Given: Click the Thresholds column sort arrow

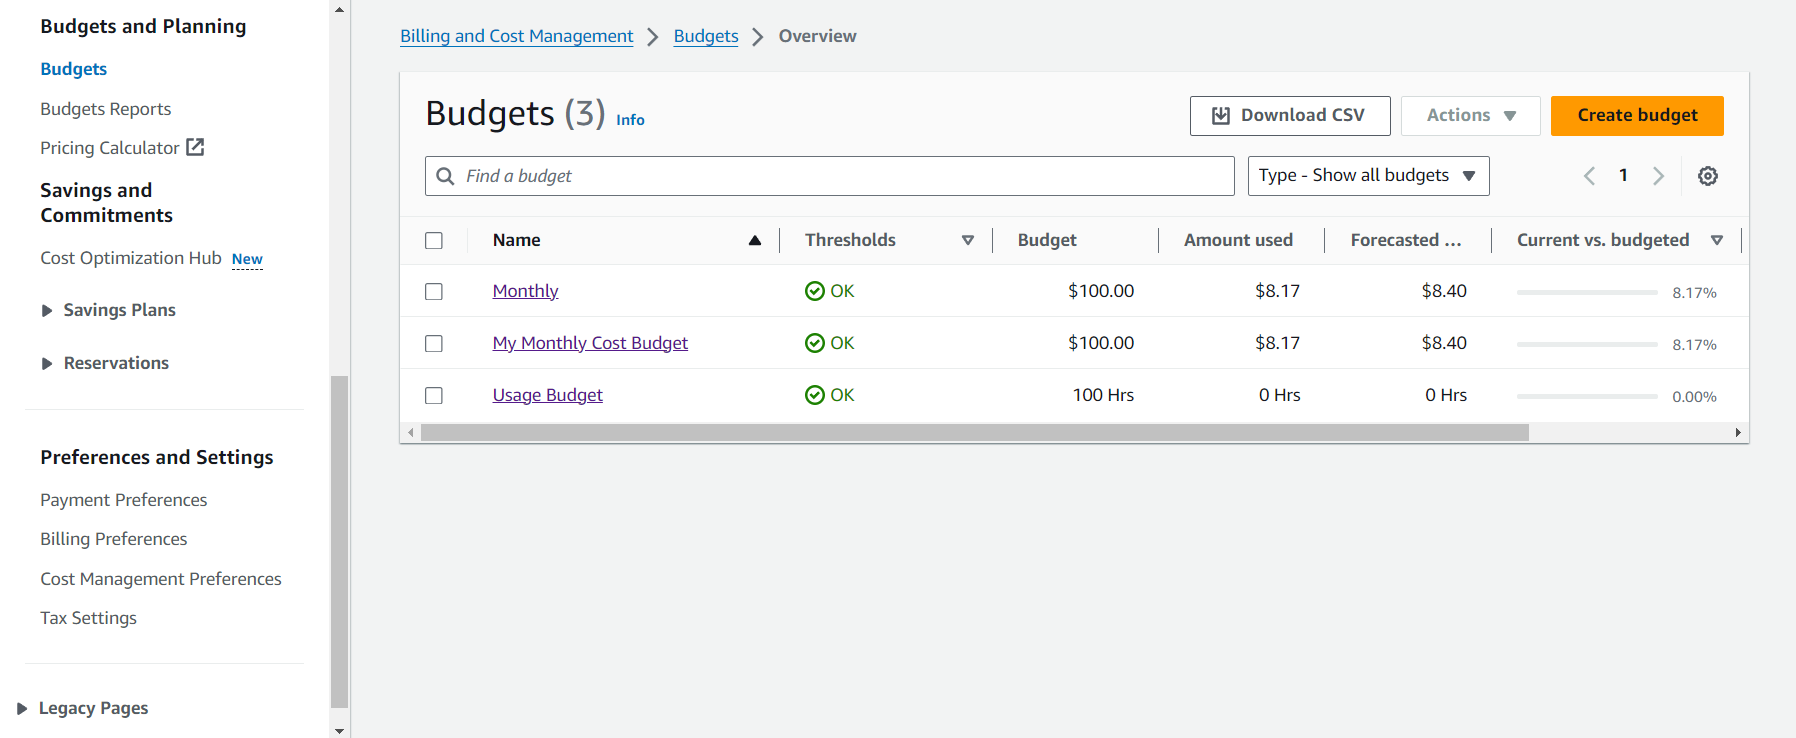Looking at the screenshot, I should pyautogui.click(x=968, y=240).
